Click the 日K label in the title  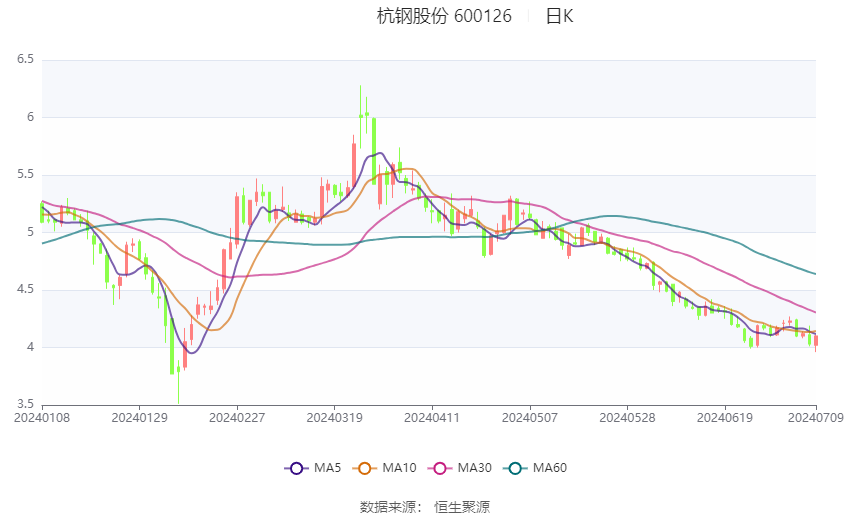559,16
